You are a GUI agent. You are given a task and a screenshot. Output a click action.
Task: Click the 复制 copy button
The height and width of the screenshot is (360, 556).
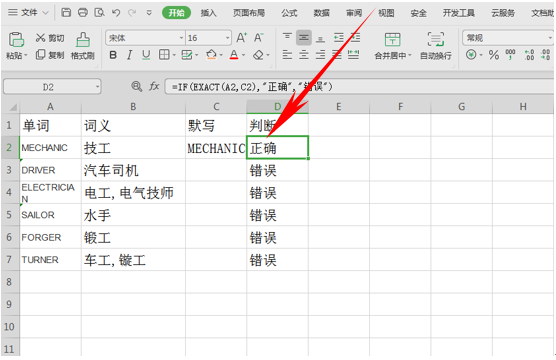(50, 55)
